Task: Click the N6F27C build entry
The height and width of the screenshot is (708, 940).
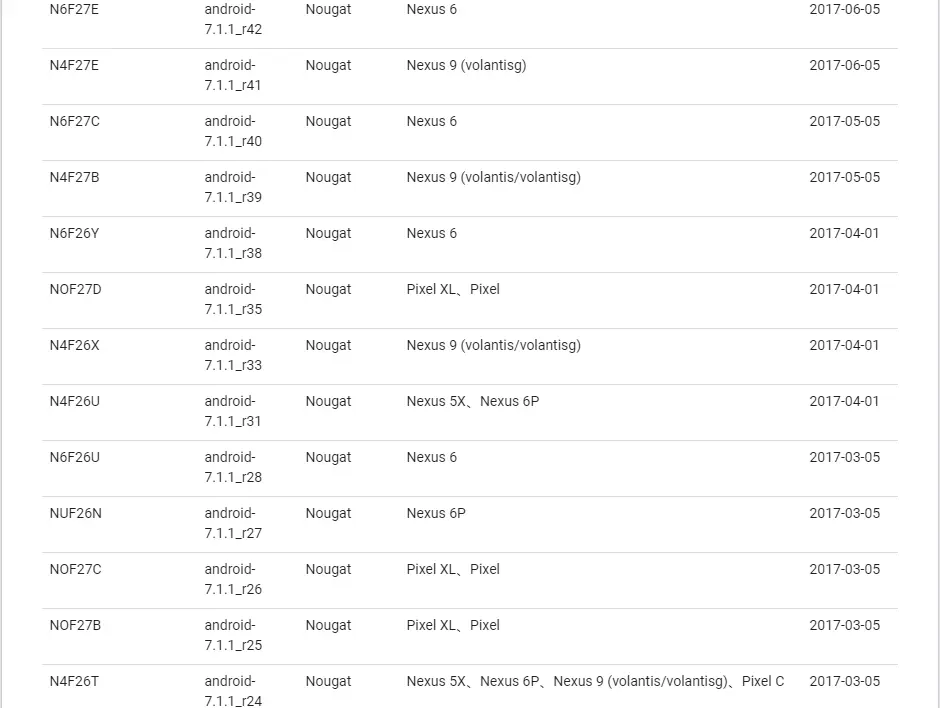Action: pos(74,121)
